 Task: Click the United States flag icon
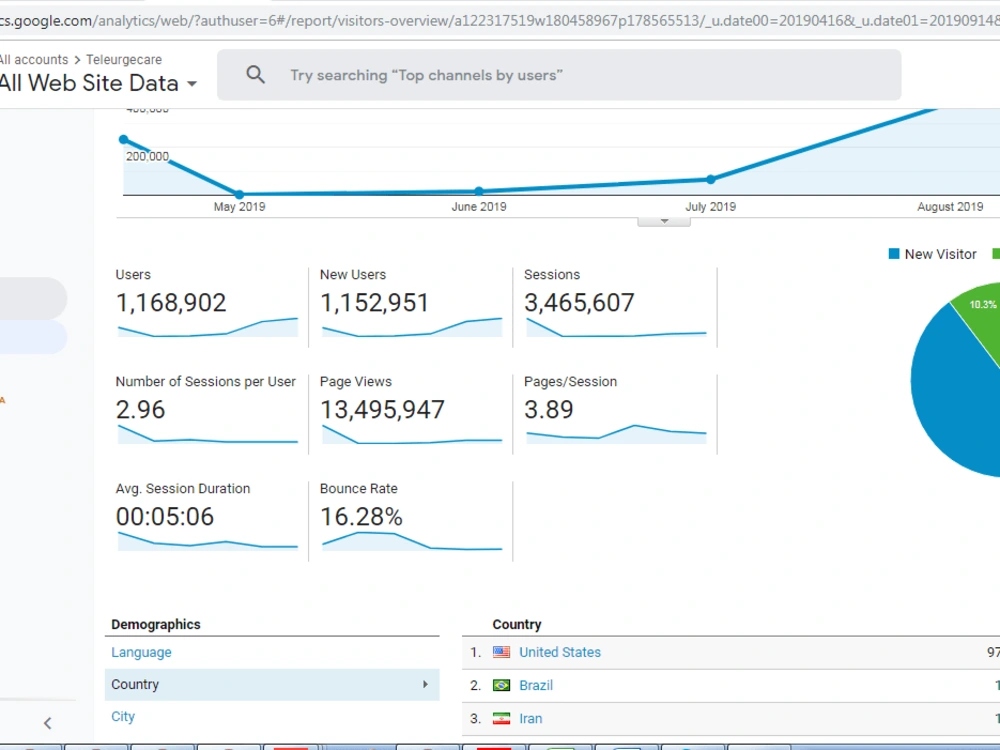(501, 652)
